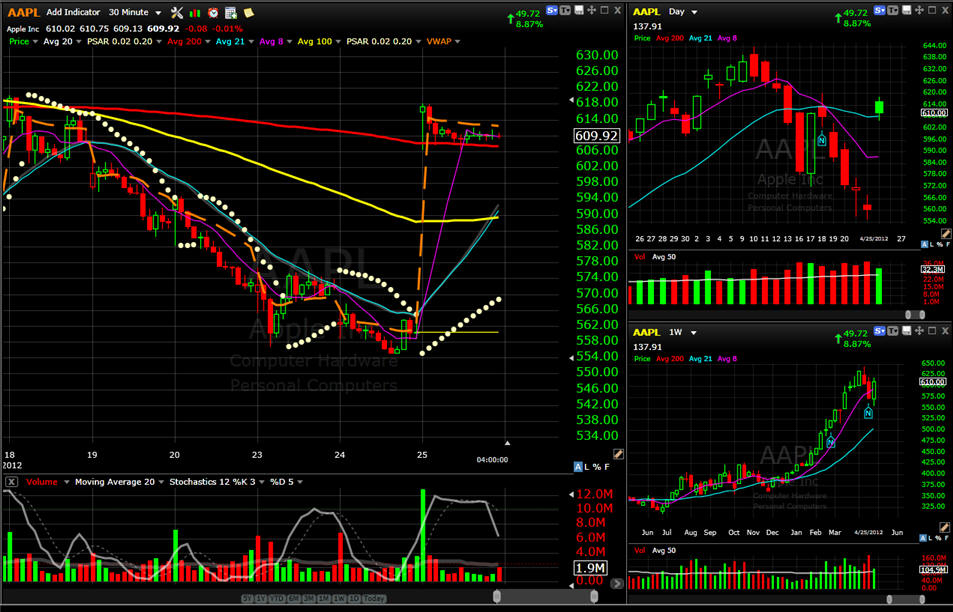Open the yellow sticky note icon
Image resolution: width=953 pixels, height=612 pixels.
pos(249,12)
